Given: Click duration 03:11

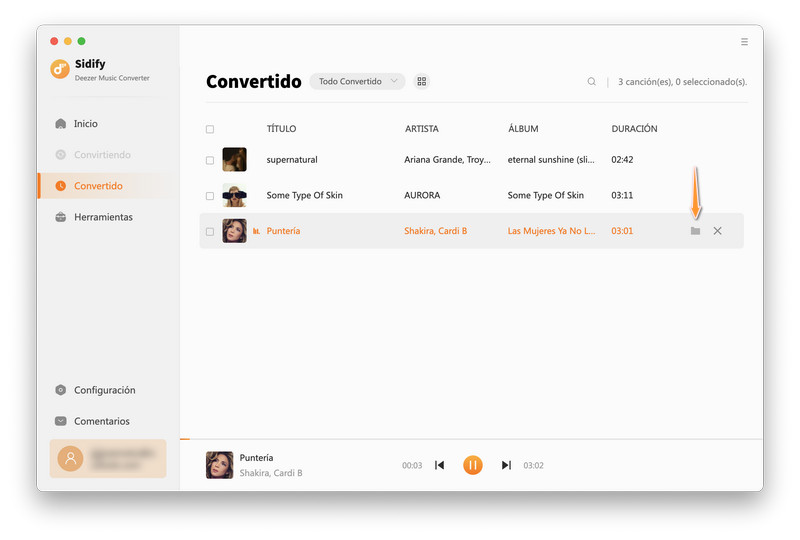Looking at the screenshot, I should click(622, 195).
